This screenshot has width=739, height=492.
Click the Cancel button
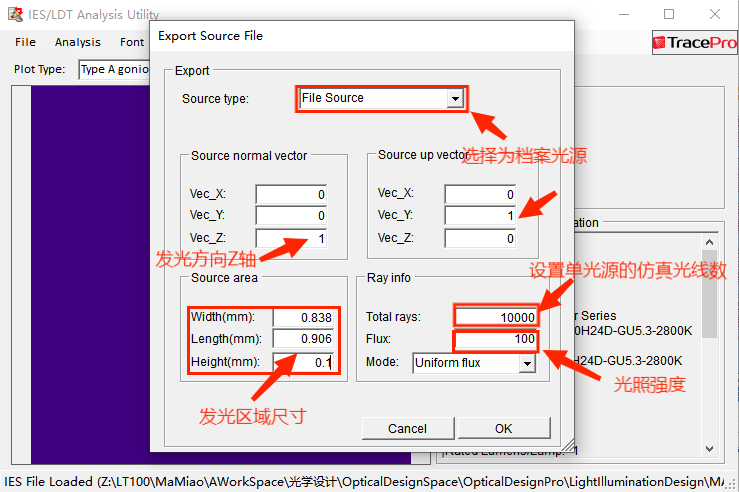(x=408, y=428)
